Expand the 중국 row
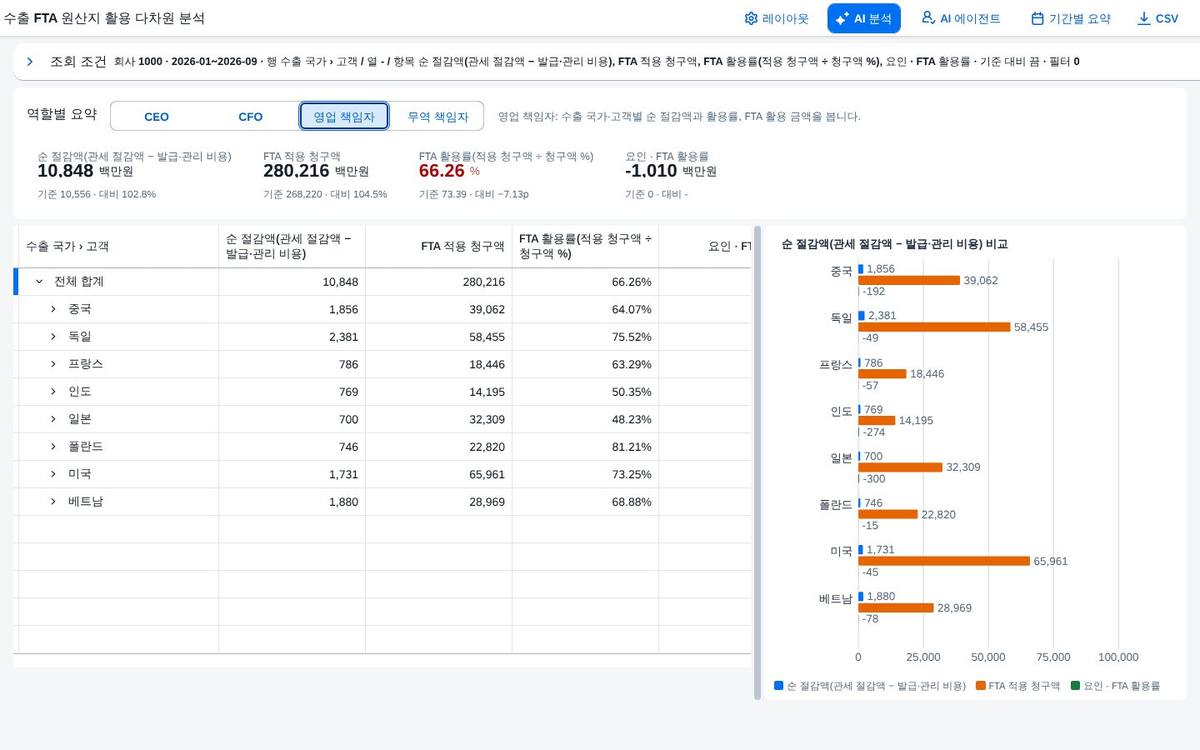 (53, 309)
